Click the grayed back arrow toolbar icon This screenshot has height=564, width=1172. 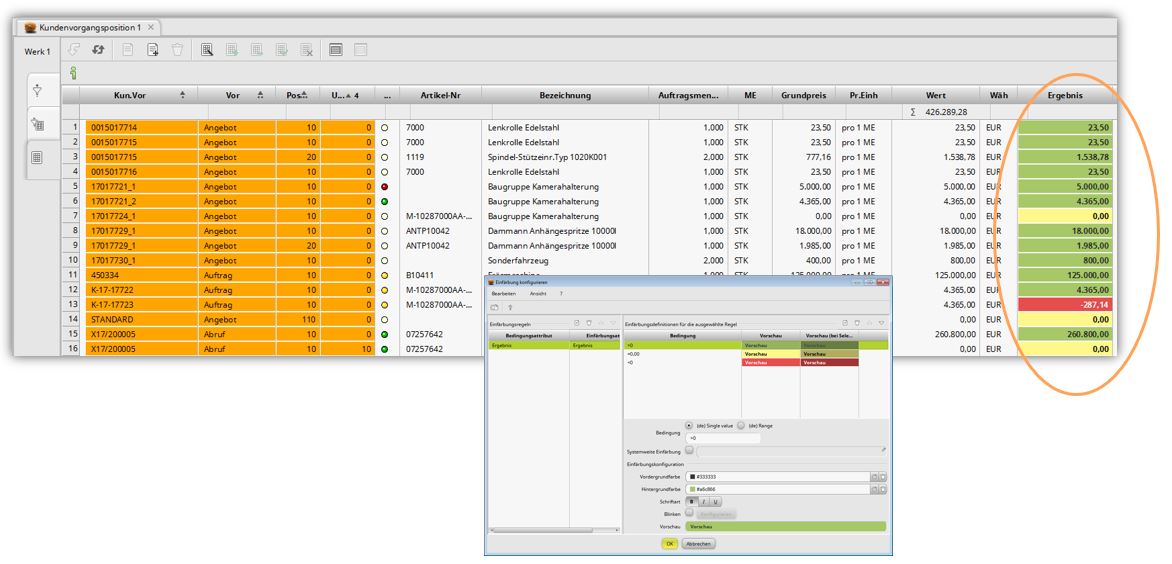(73, 50)
